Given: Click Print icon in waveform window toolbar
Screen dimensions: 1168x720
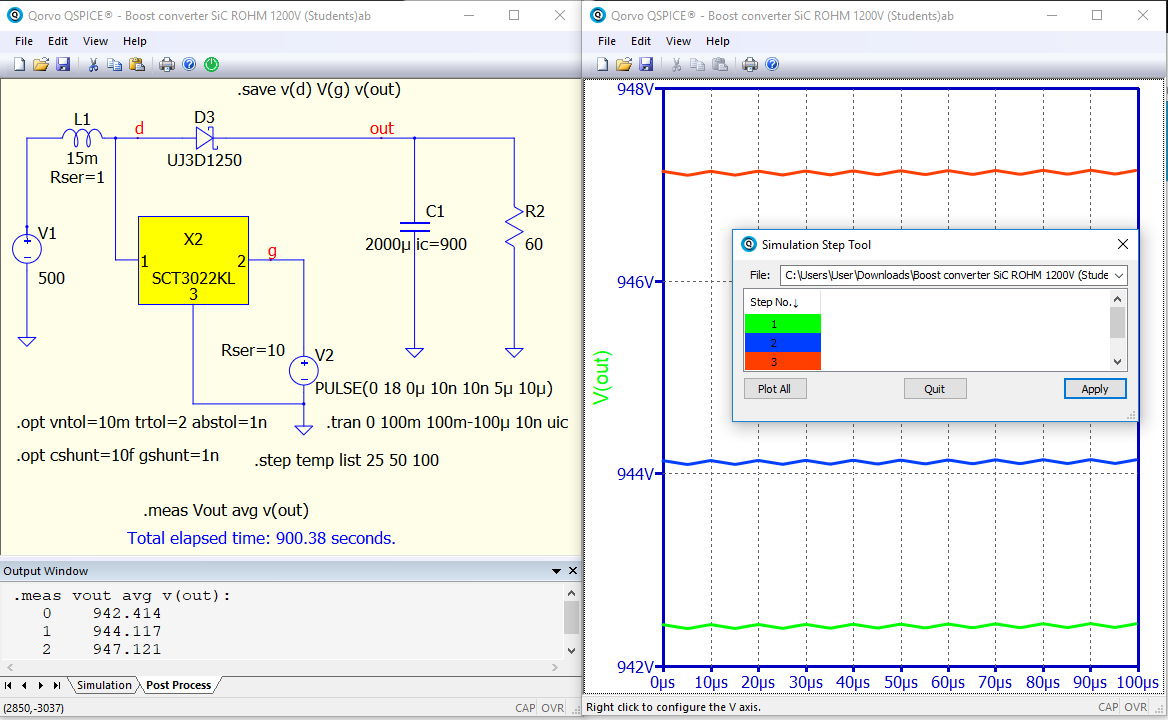Looking at the screenshot, I should click(x=750, y=64).
